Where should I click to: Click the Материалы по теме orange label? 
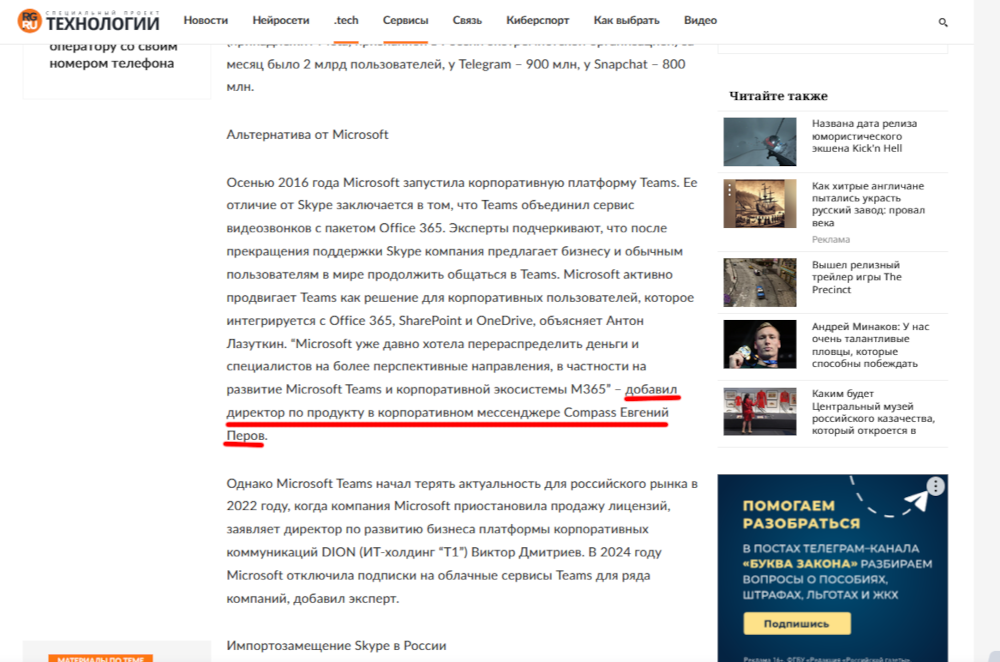[x=101, y=658]
